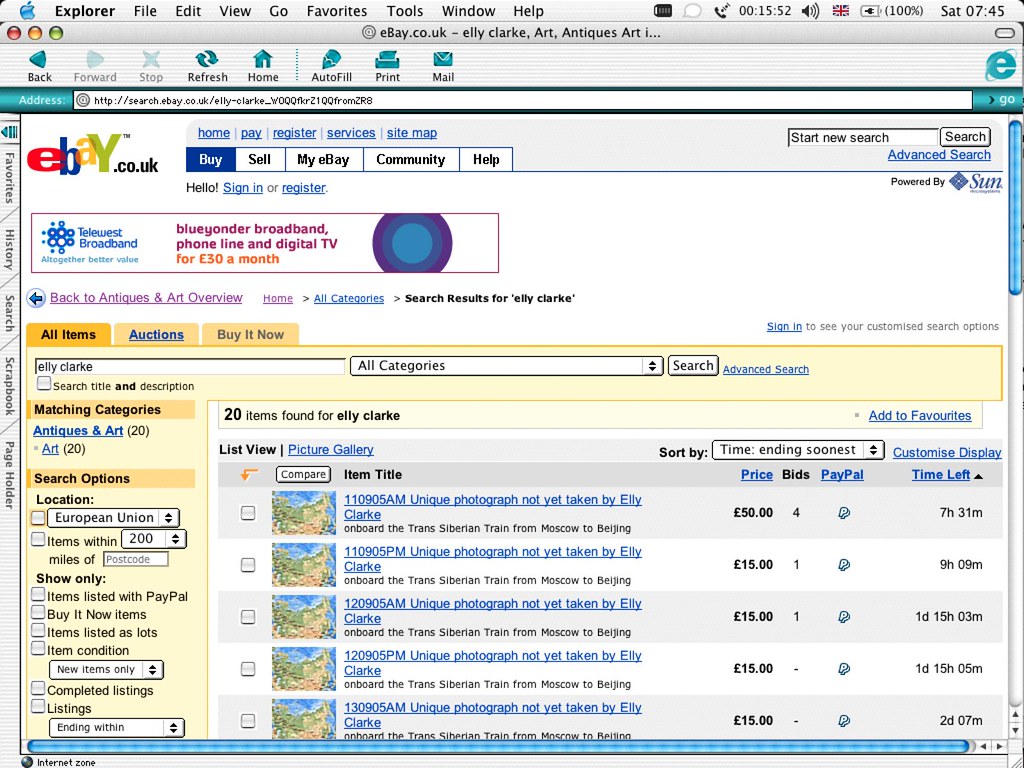This screenshot has width=1024, height=768.
Task: Click the Refresh icon in the toolbar
Action: (x=207, y=65)
